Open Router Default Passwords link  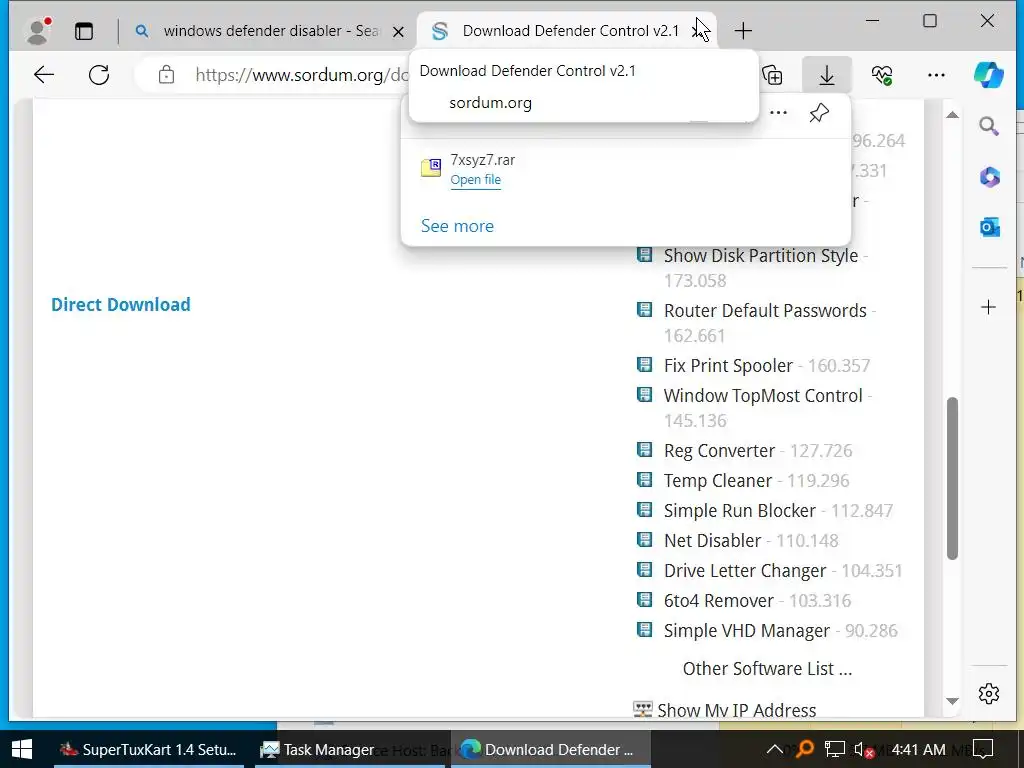(x=765, y=311)
